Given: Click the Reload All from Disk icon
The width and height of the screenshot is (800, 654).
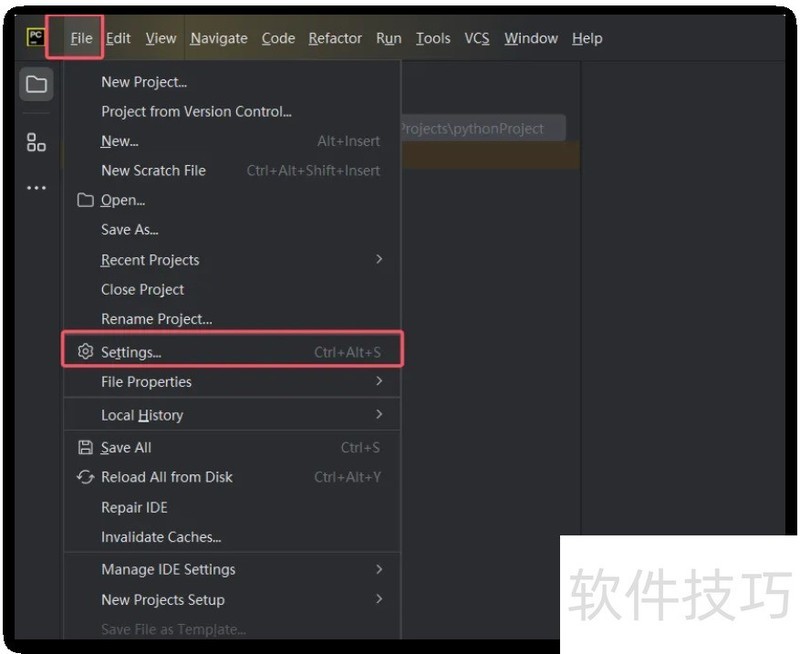Looking at the screenshot, I should [85, 478].
